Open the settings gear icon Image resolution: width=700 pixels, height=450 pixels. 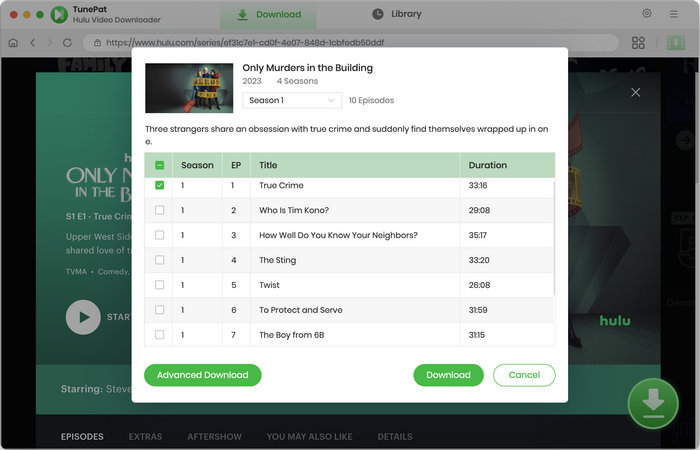point(646,13)
